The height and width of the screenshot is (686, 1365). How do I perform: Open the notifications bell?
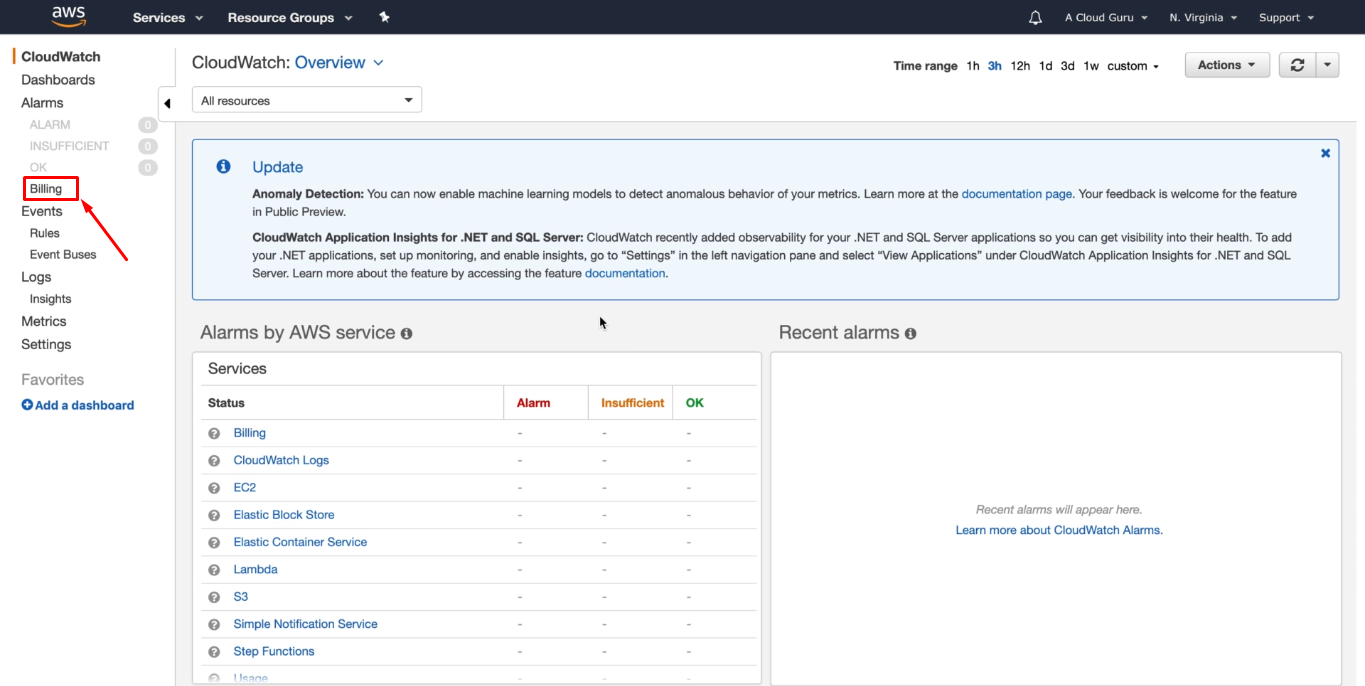click(x=1035, y=18)
